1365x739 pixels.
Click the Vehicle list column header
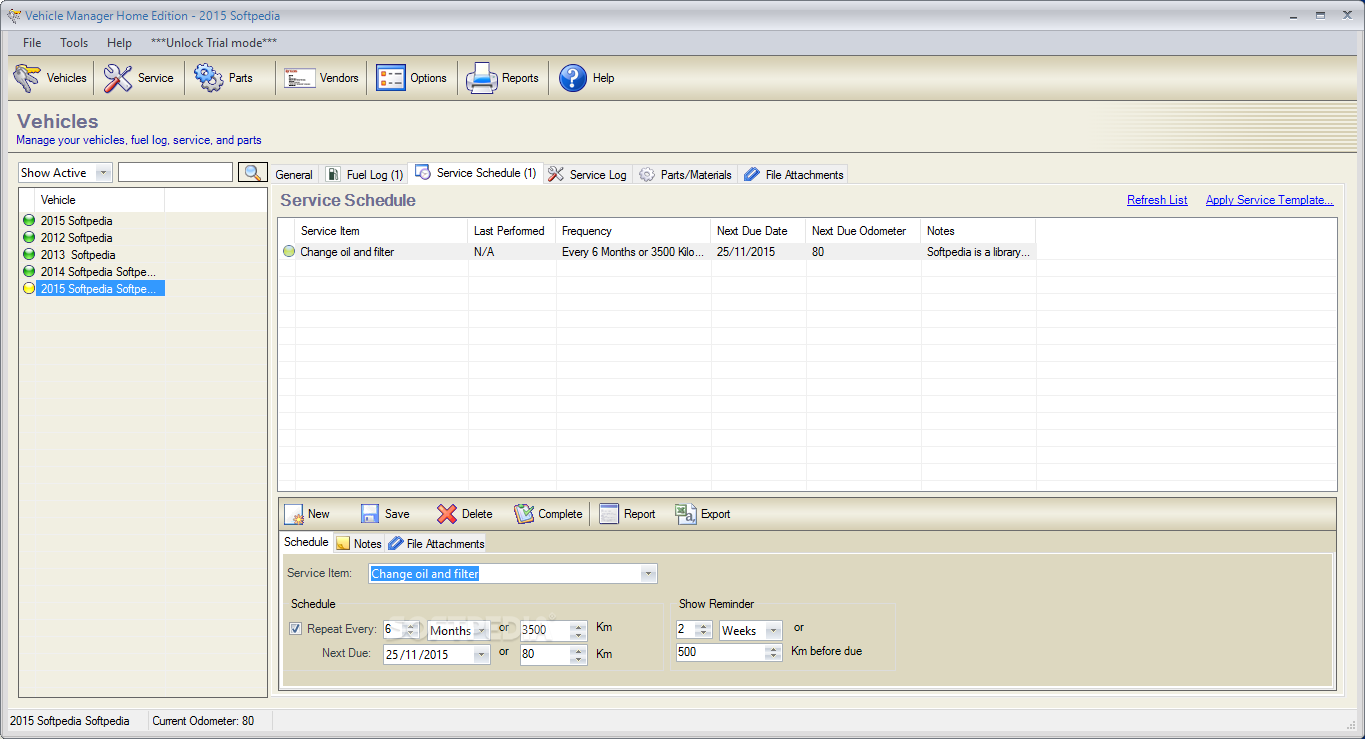(x=100, y=200)
